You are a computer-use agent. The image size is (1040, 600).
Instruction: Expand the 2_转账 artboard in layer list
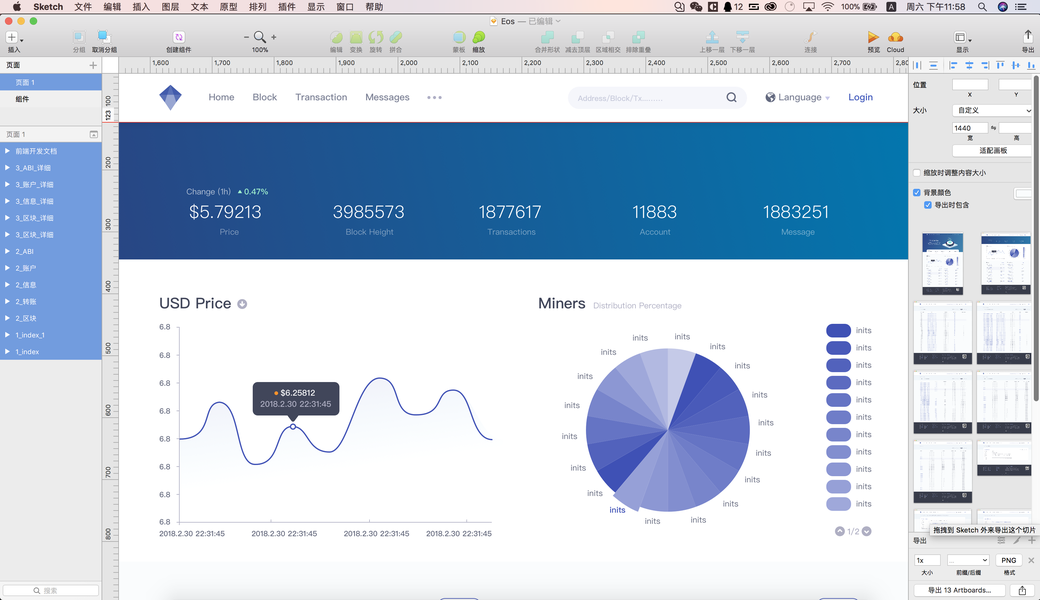tap(7, 302)
